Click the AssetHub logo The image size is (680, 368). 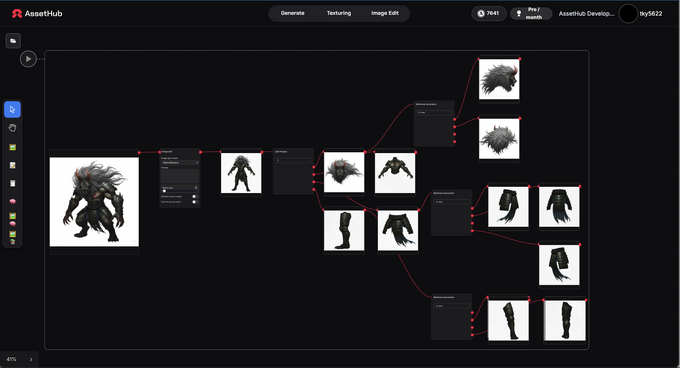click(37, 13)
